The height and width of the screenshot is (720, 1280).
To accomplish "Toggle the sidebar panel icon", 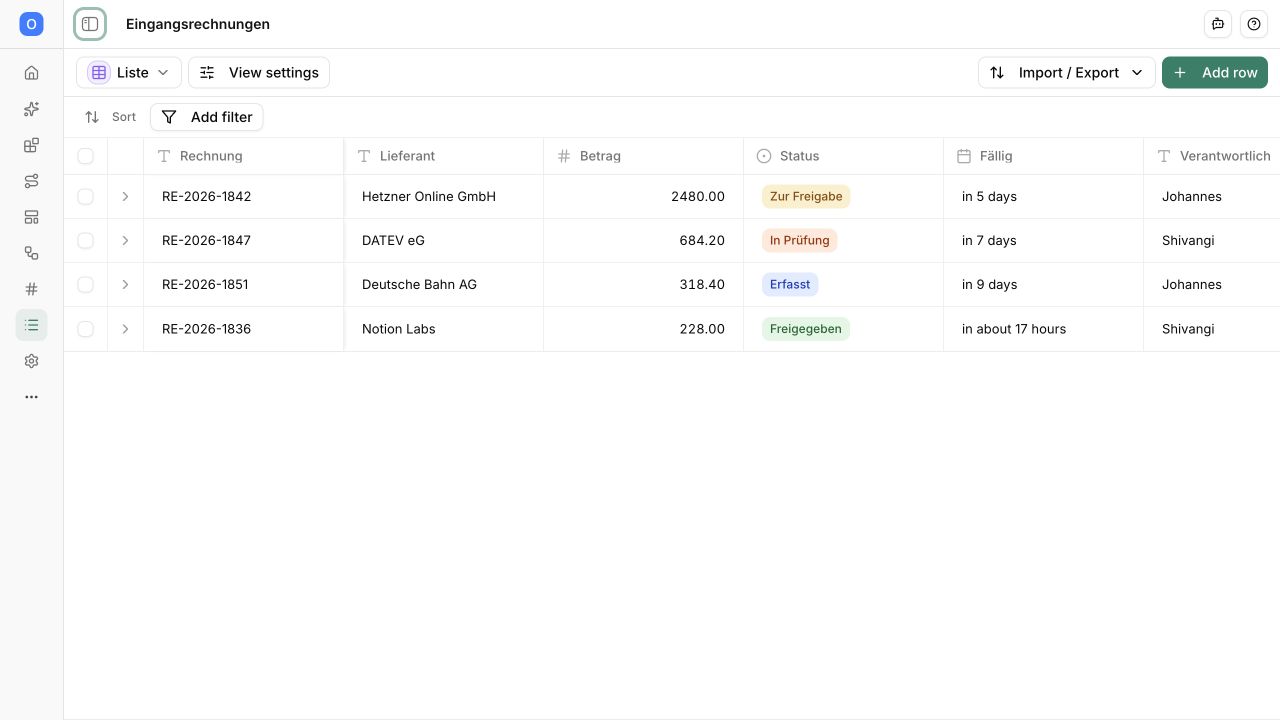I will click(90, 24).
